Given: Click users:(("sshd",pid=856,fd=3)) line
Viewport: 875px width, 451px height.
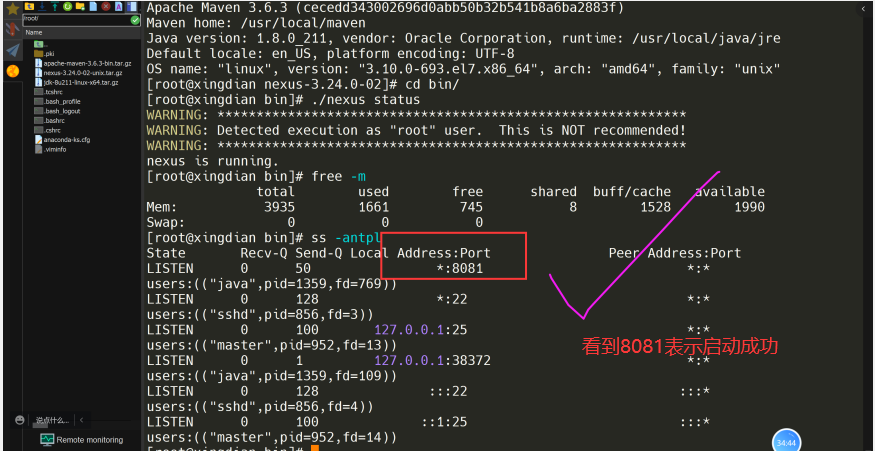Looking at the screenshot, I should pyautogui.click(x=260, y=314).
